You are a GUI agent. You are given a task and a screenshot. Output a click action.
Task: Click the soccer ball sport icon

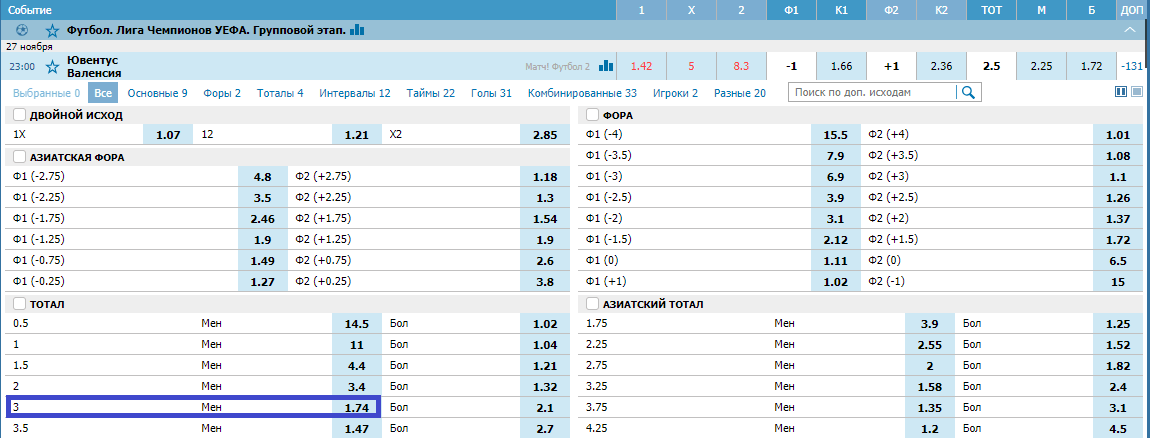pos(22,30)
